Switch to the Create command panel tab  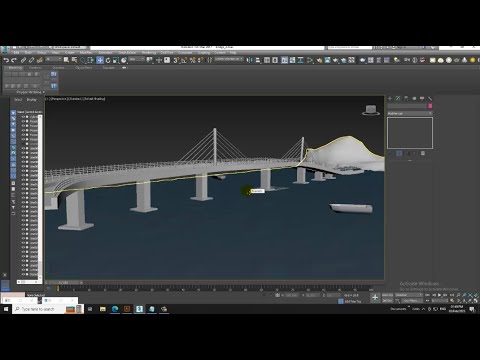tap(390, 99)
